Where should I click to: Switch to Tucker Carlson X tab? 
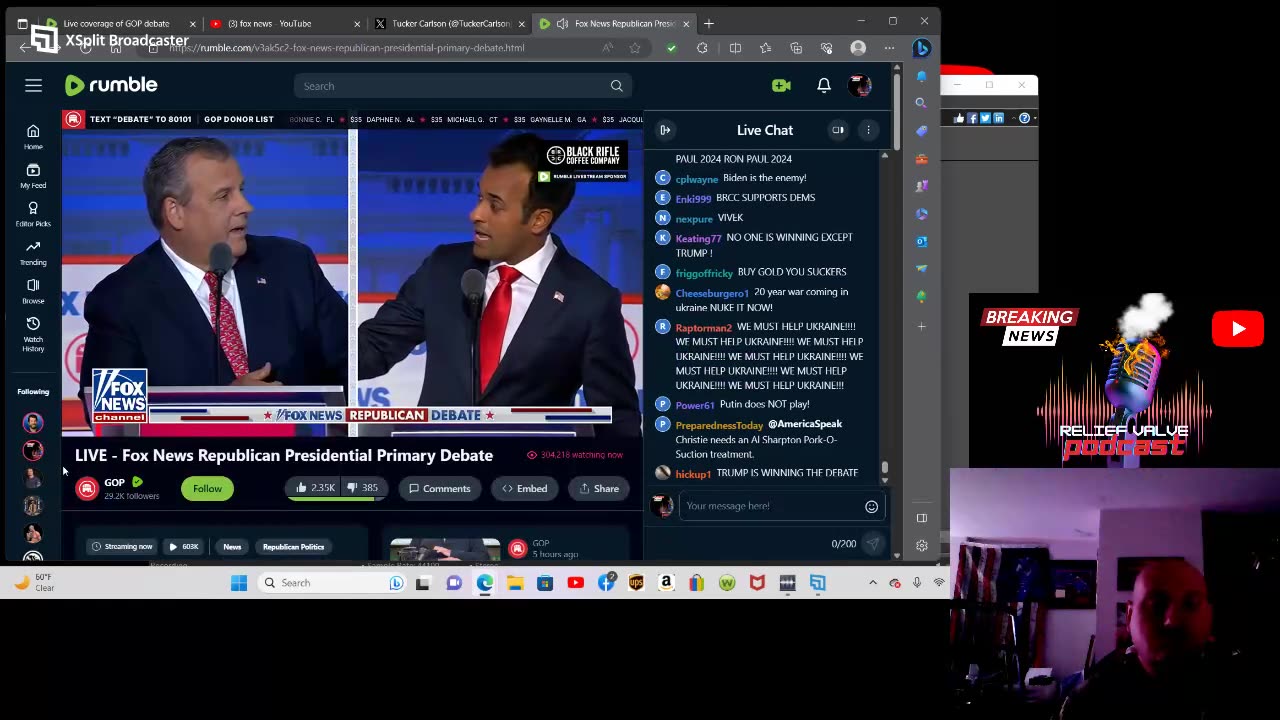pos(448,23)
